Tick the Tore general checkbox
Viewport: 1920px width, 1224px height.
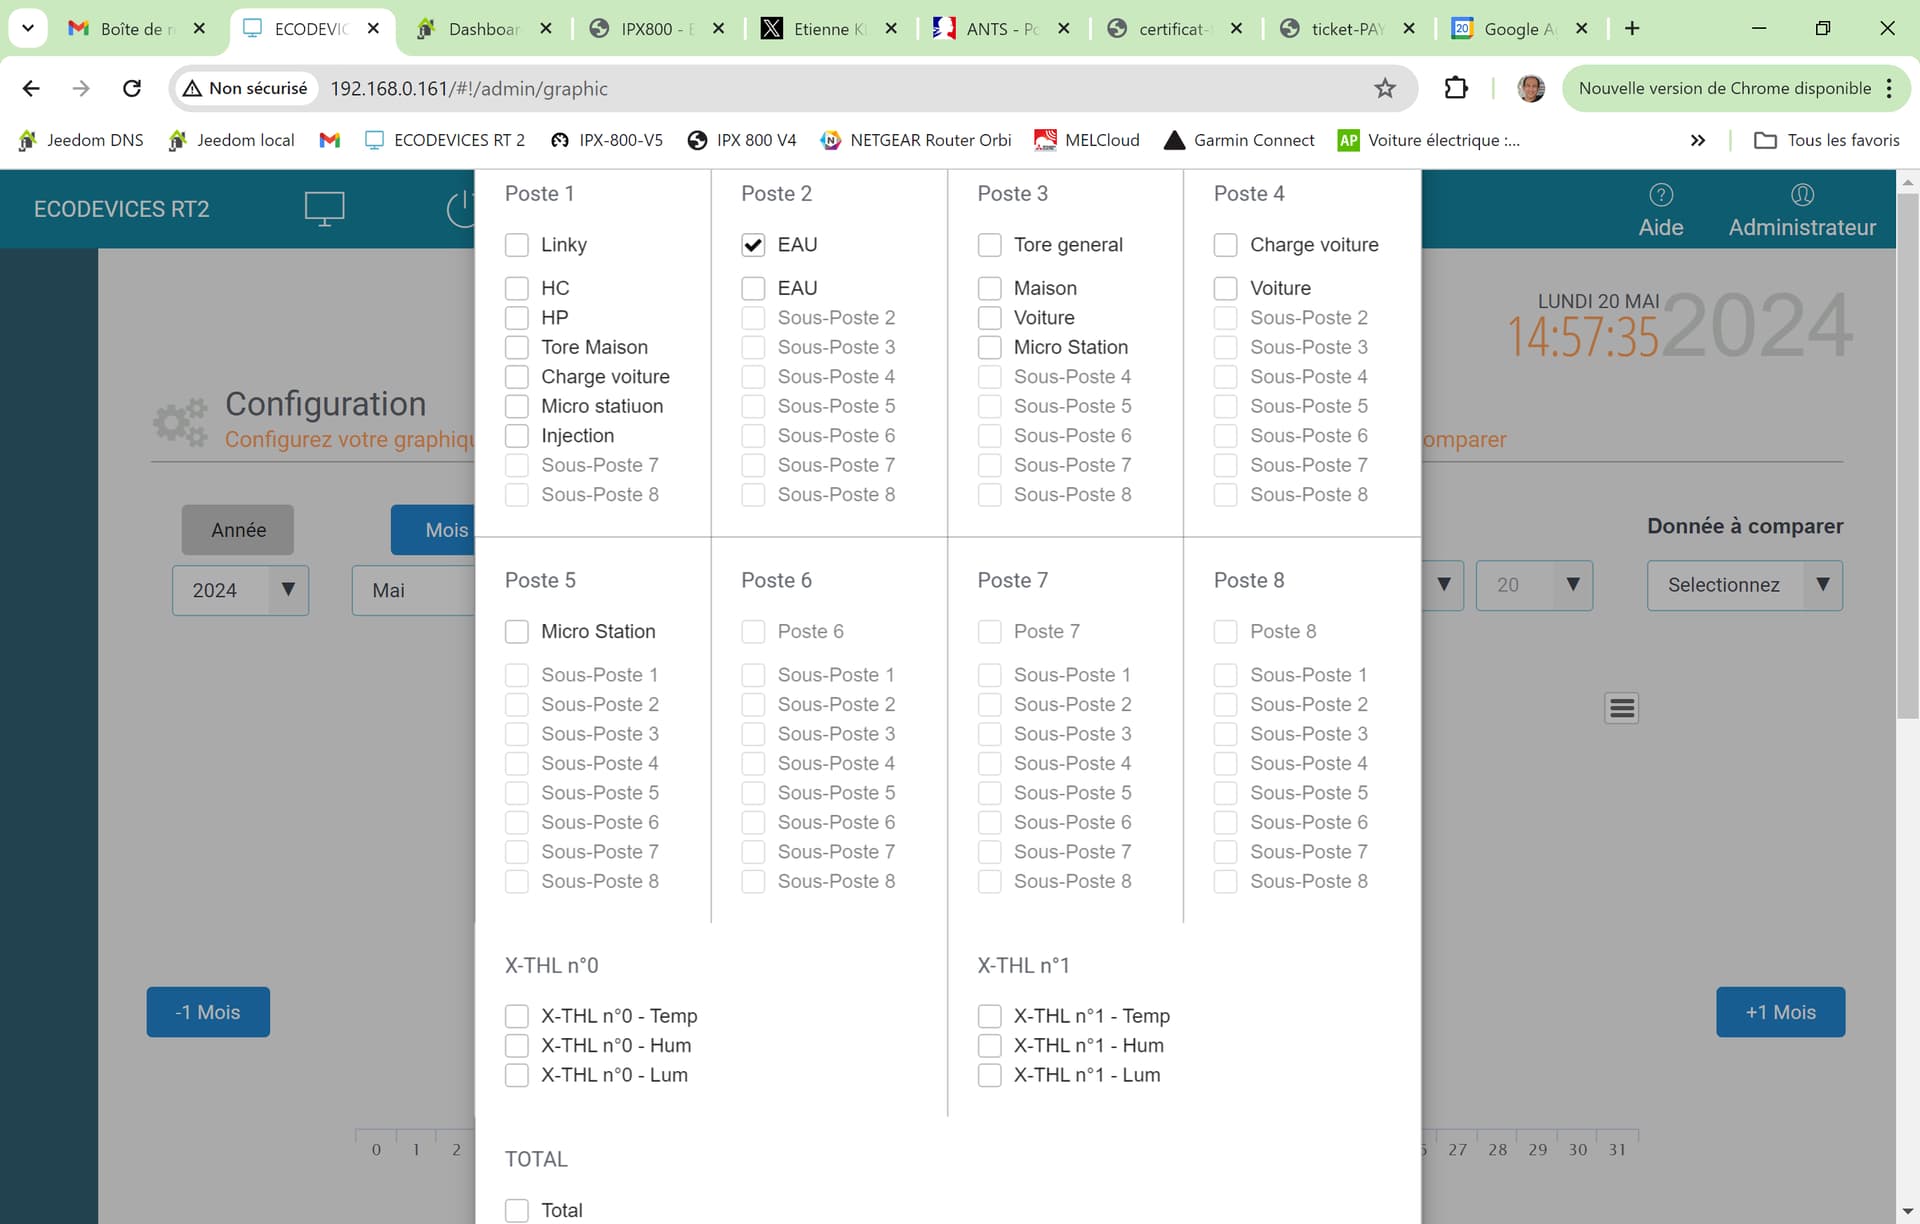[990, 245]
